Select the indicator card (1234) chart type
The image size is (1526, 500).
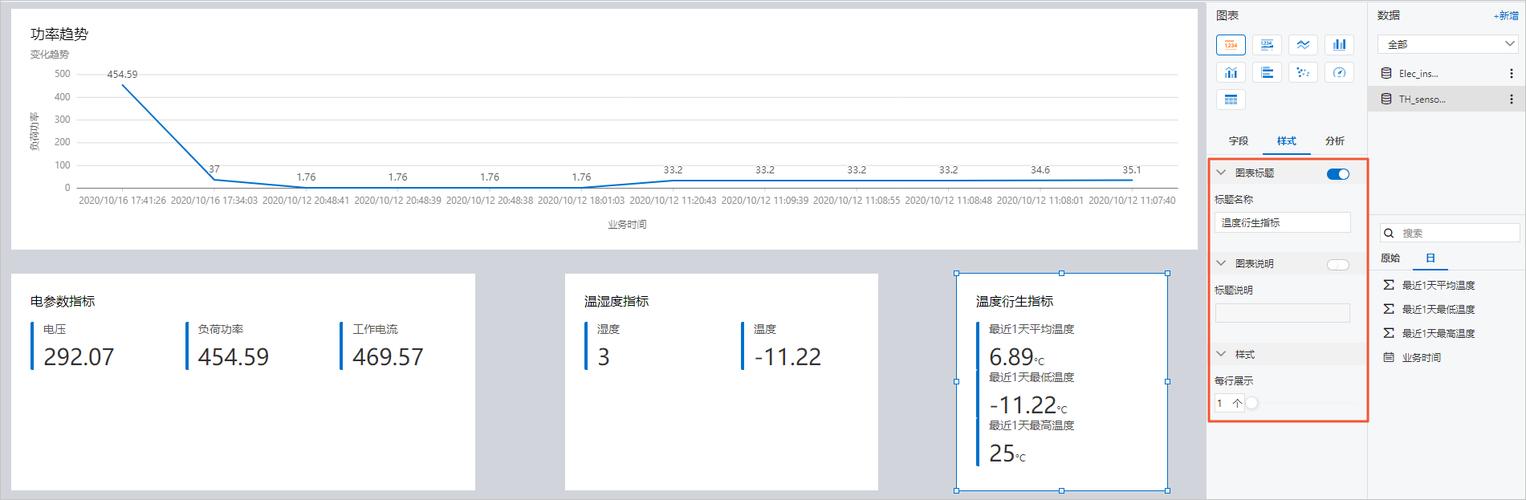(1230, 44)
